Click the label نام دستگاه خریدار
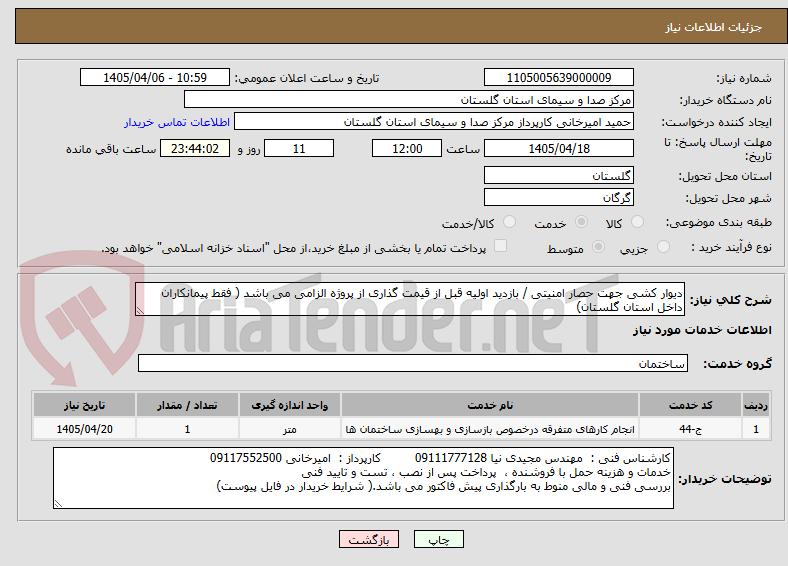The width and height of the screenshot is (788, 566). pyautogui.click(x=726, y=101)
